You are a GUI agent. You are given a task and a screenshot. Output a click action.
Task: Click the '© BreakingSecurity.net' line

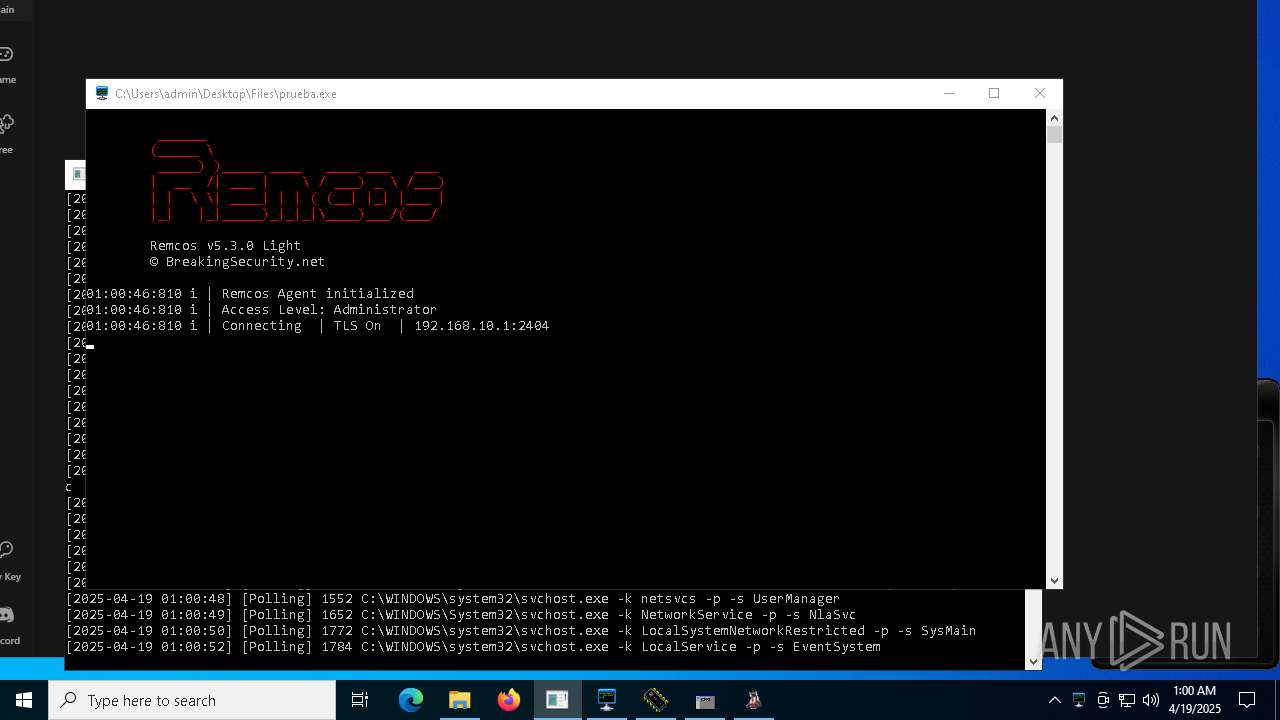pyautogui.click(x=237, y=261)
